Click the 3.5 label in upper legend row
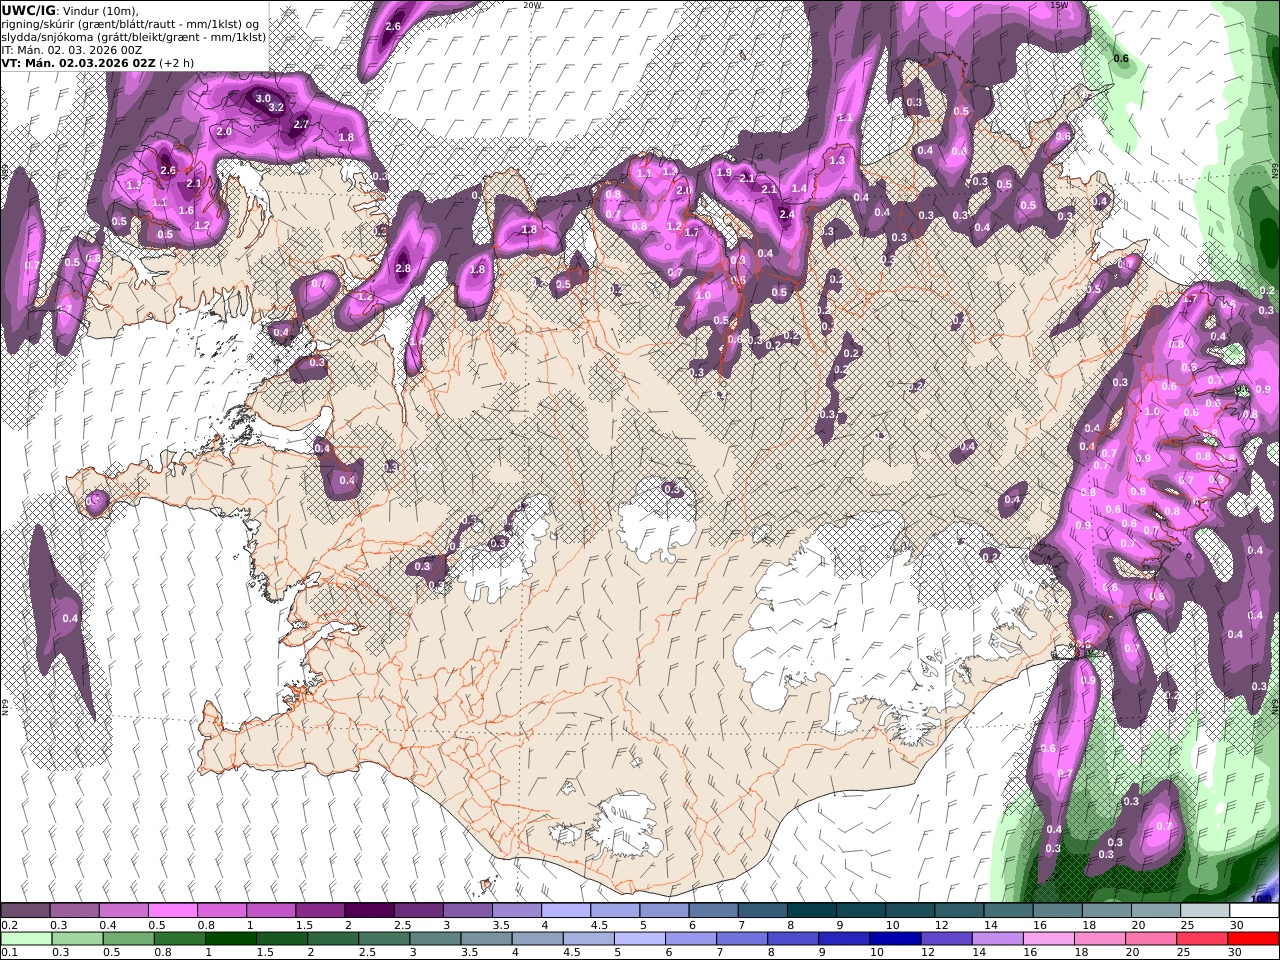 (502, 925)
